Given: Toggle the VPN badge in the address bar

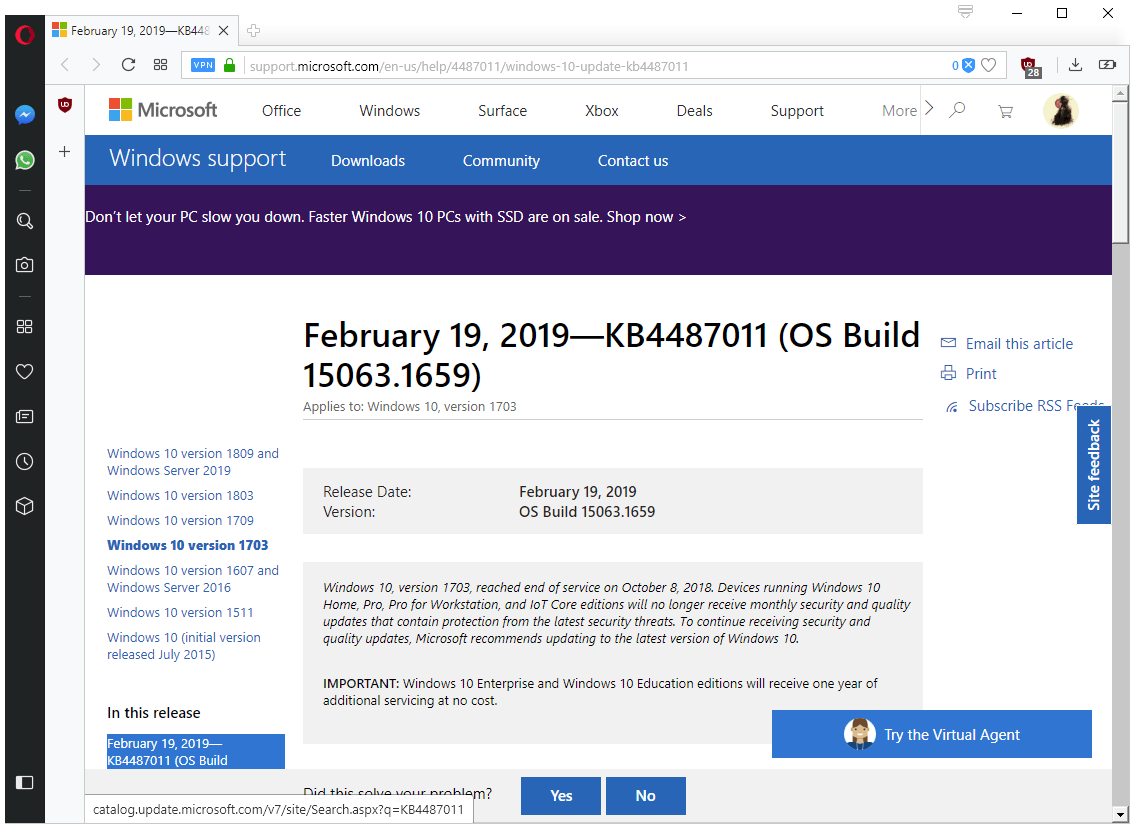Looking at the screenshot, I should pos(203,65).
